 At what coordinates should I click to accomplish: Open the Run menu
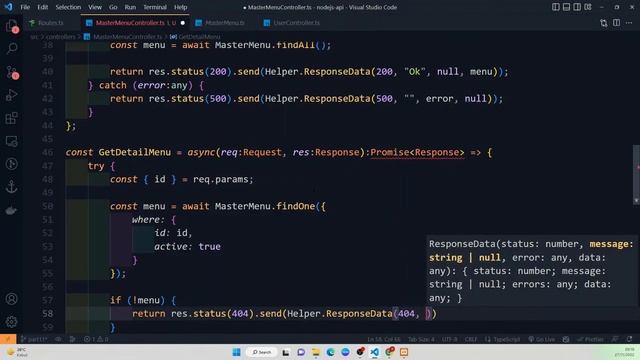click(130, 7)
